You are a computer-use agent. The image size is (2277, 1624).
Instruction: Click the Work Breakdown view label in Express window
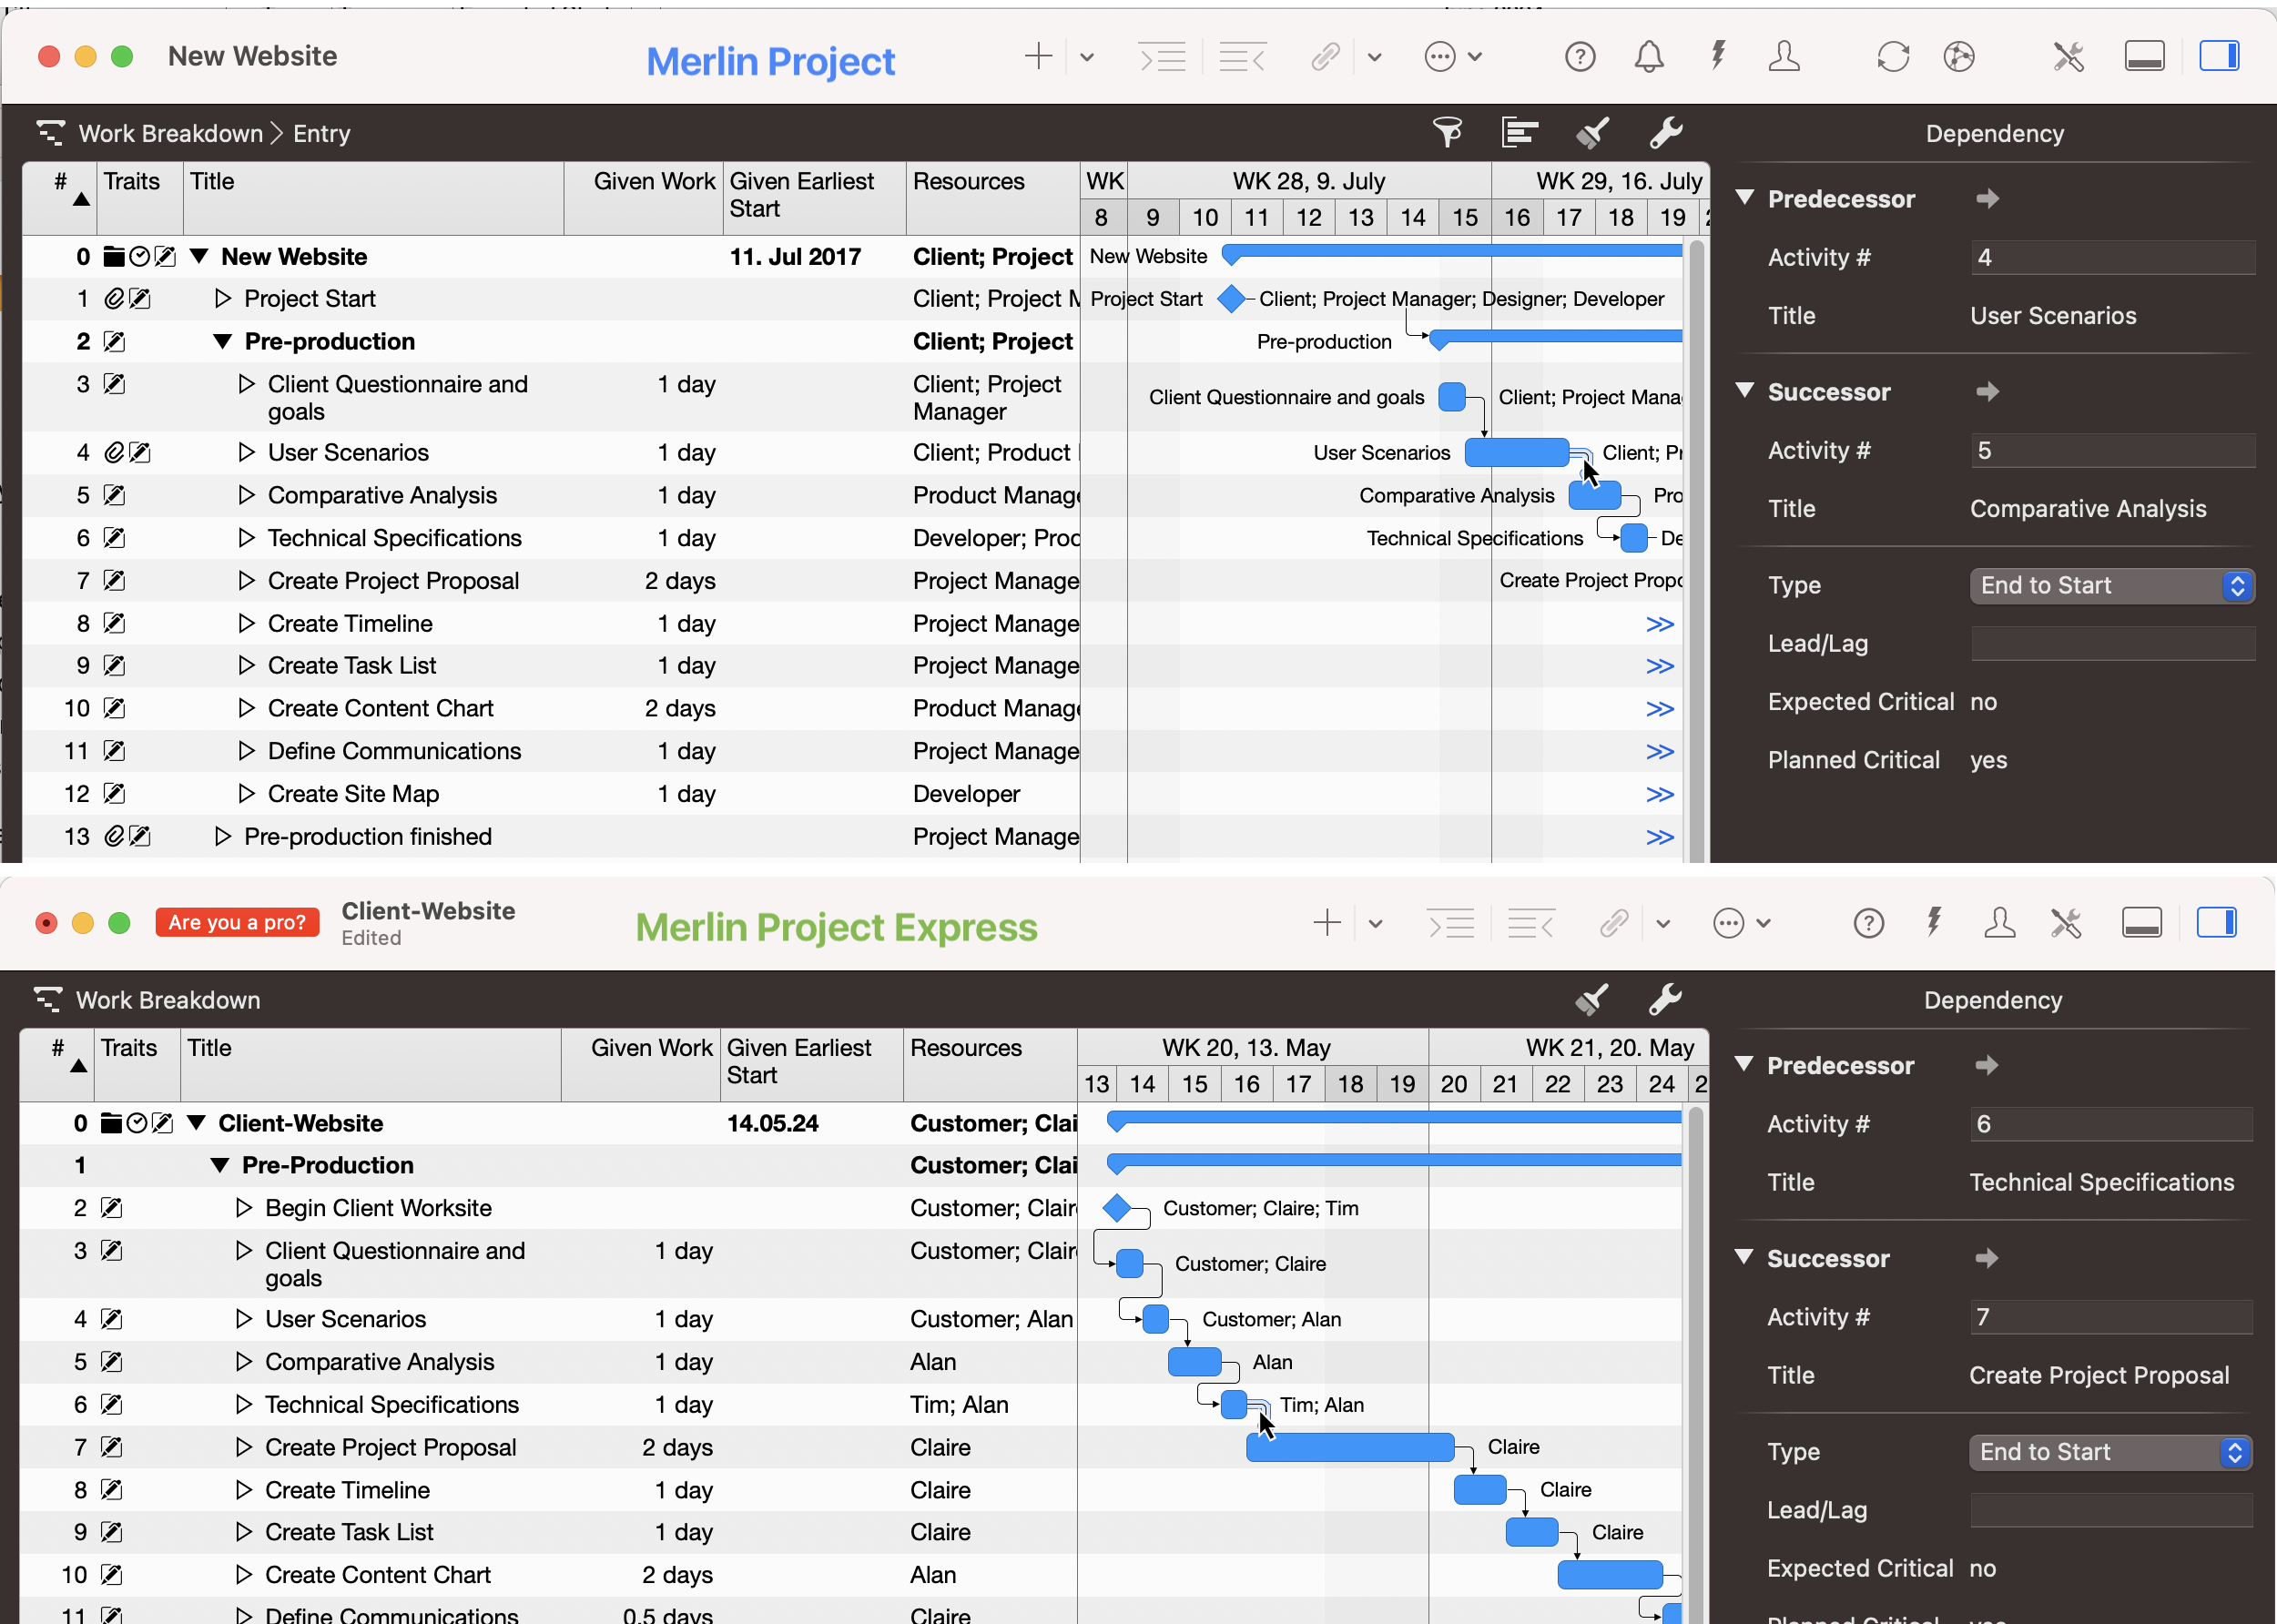(x=168, y=1000)
